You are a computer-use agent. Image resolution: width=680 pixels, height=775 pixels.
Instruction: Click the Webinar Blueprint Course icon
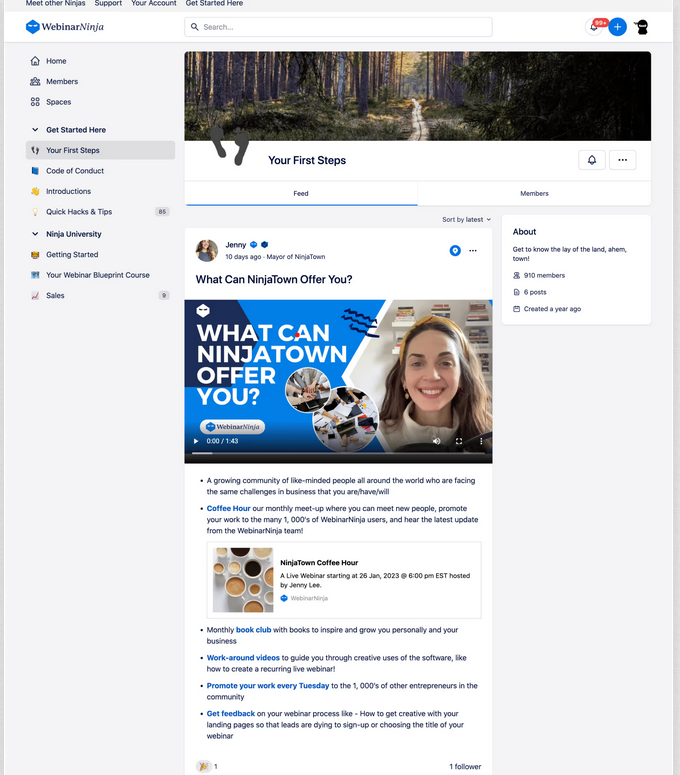(x=35, y=275)
